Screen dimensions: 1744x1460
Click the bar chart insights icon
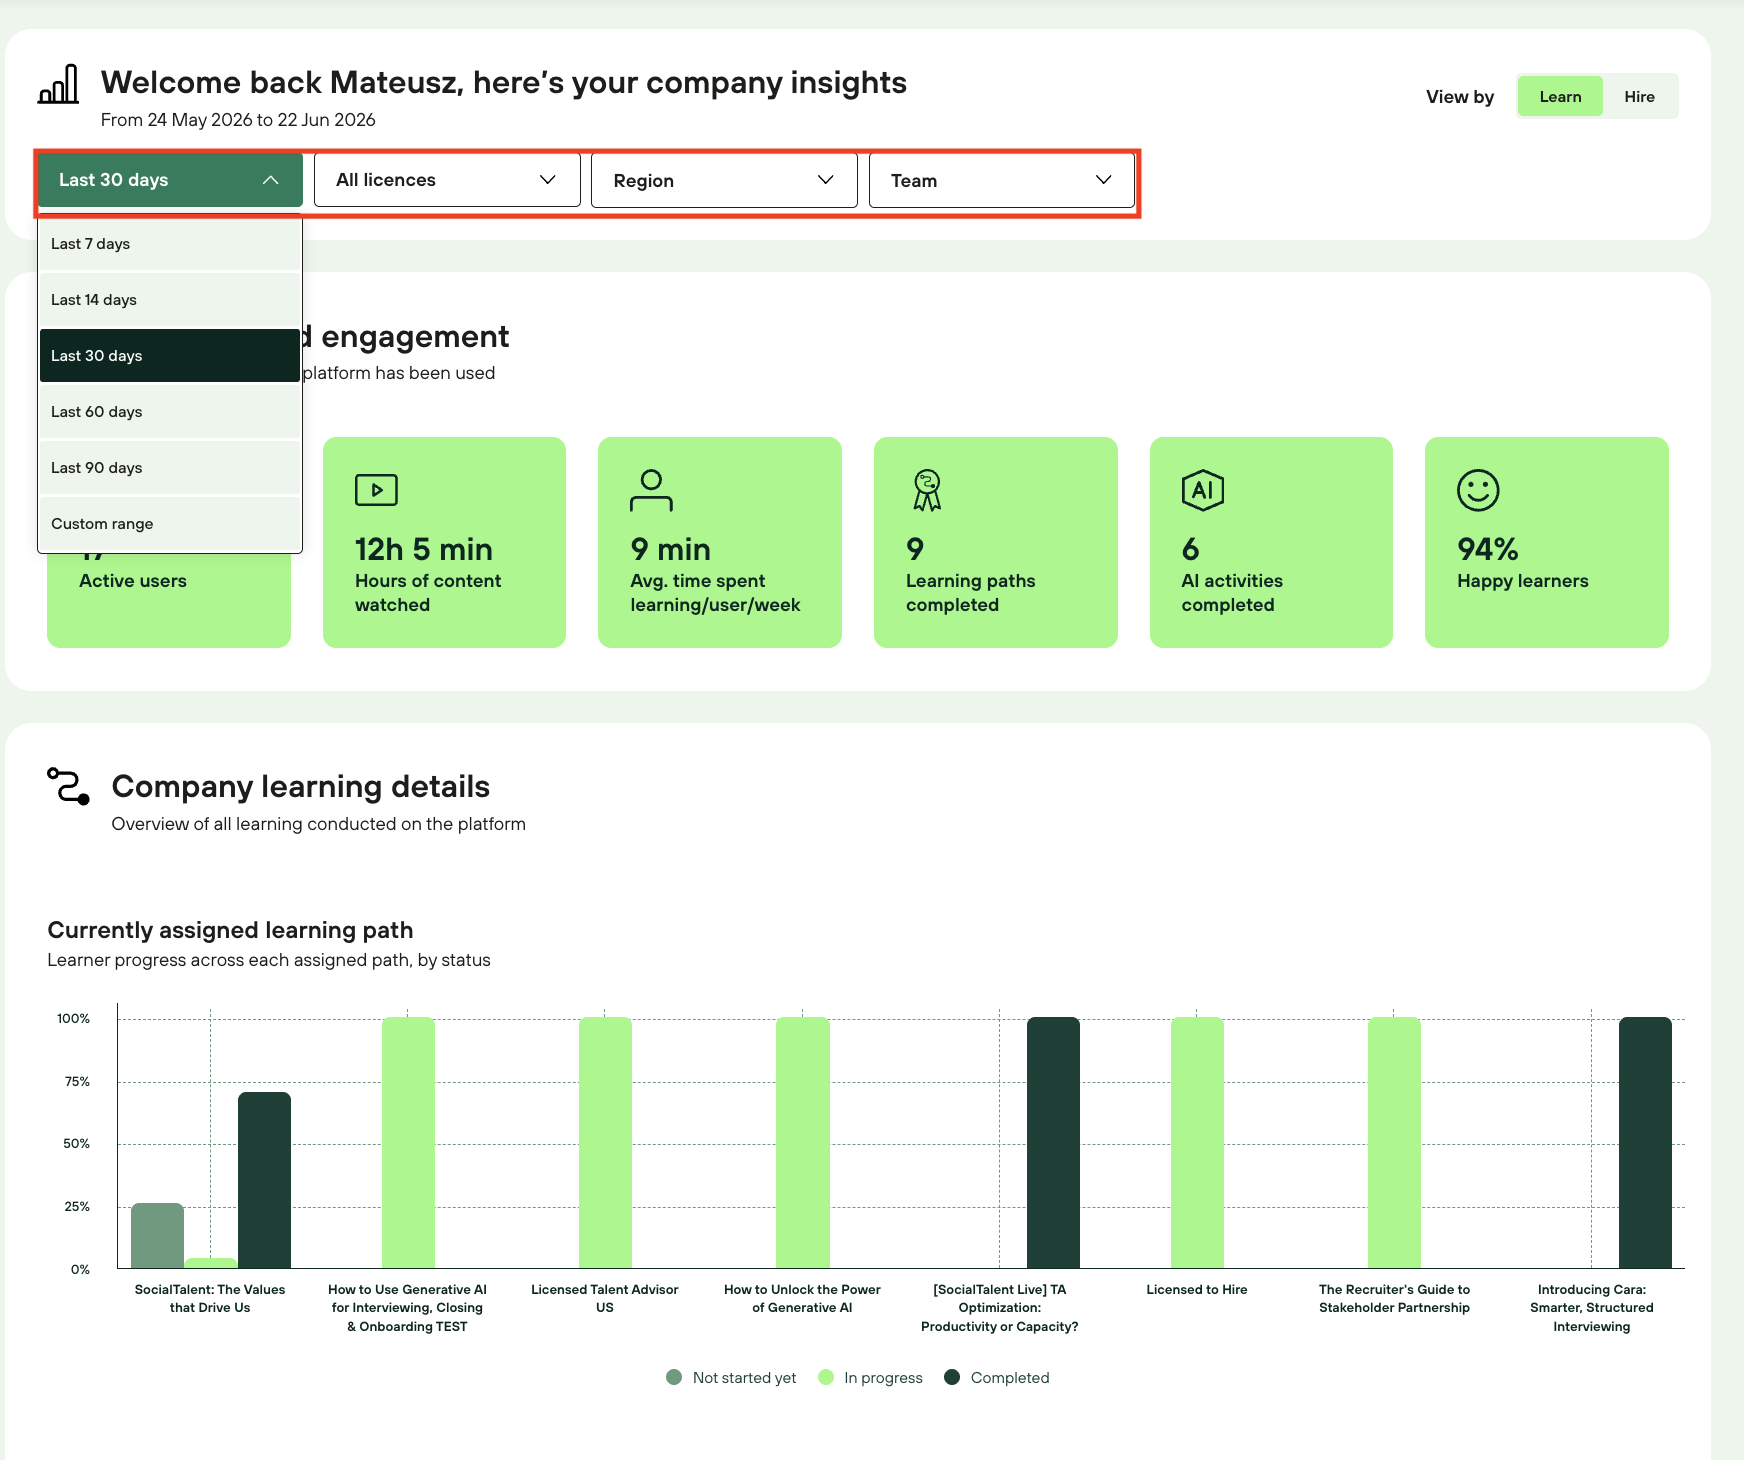pos(58,84)
